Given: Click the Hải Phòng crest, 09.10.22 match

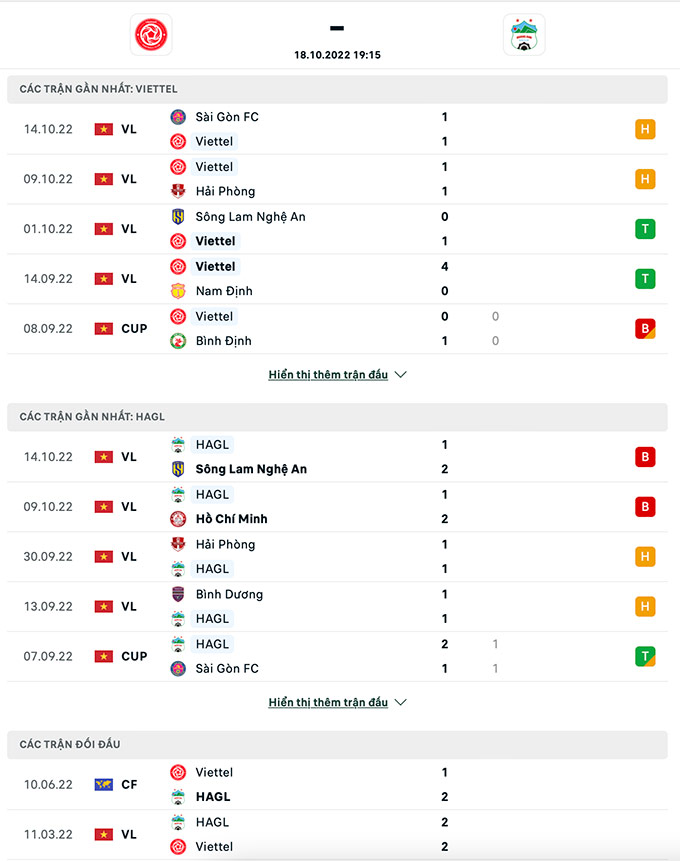Looking at the screenshot, I should point(178,191).
